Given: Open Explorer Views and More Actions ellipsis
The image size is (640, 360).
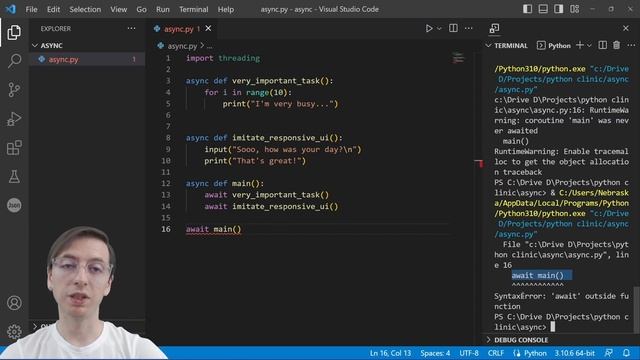Looking at the screenshot, I should [131, 28].
